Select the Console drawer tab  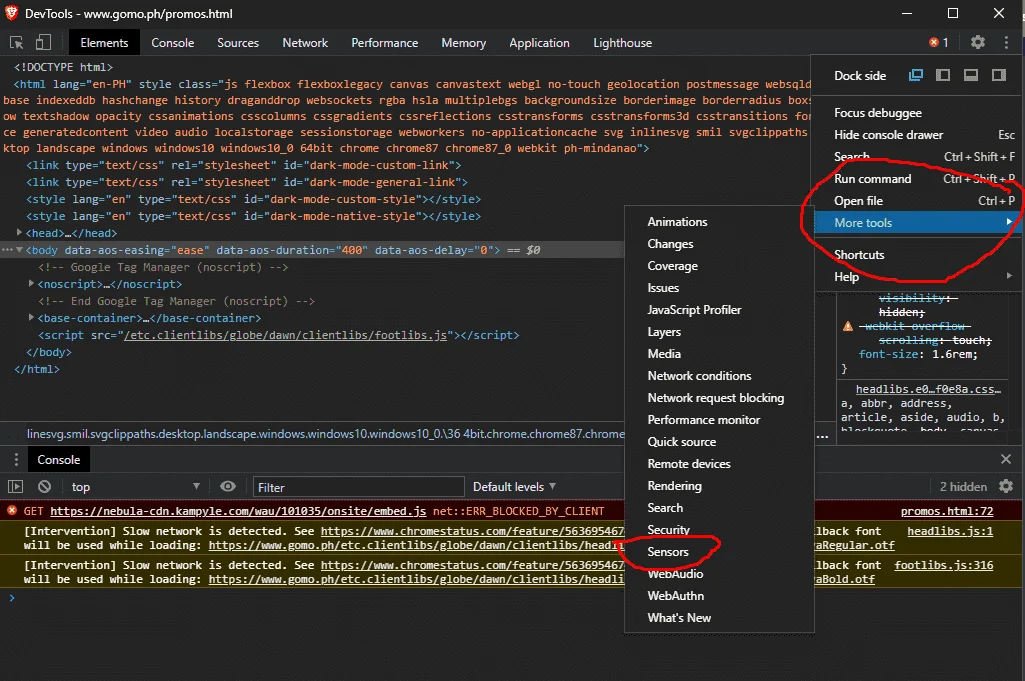coord(58,460)
